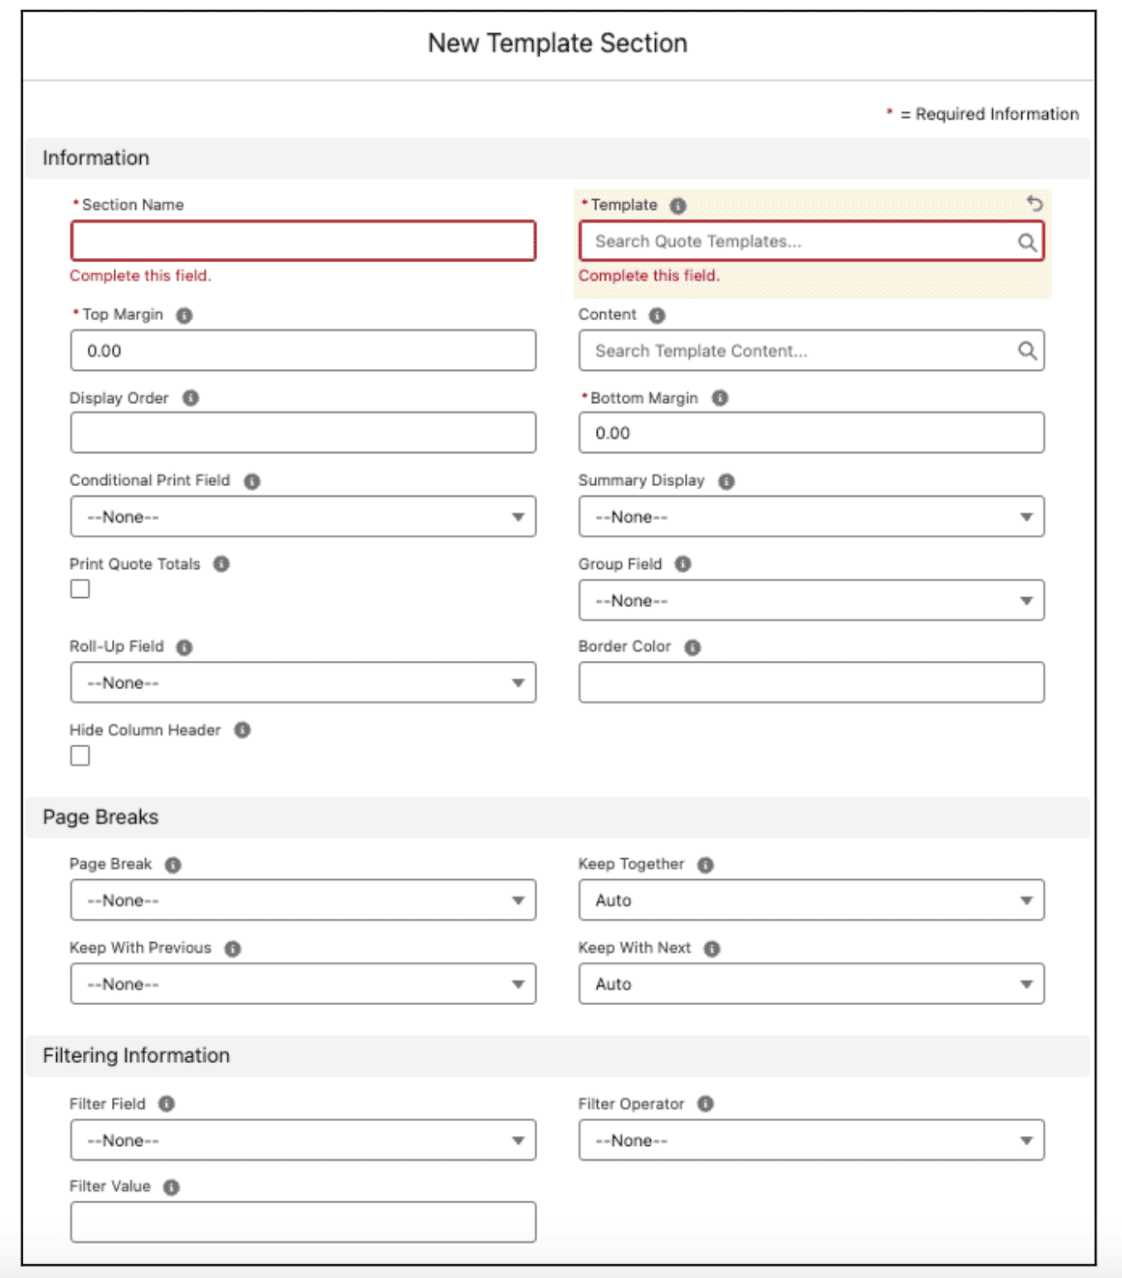Click the info icon next to Top Margin

pyautogui.click(x=184, y=315)
